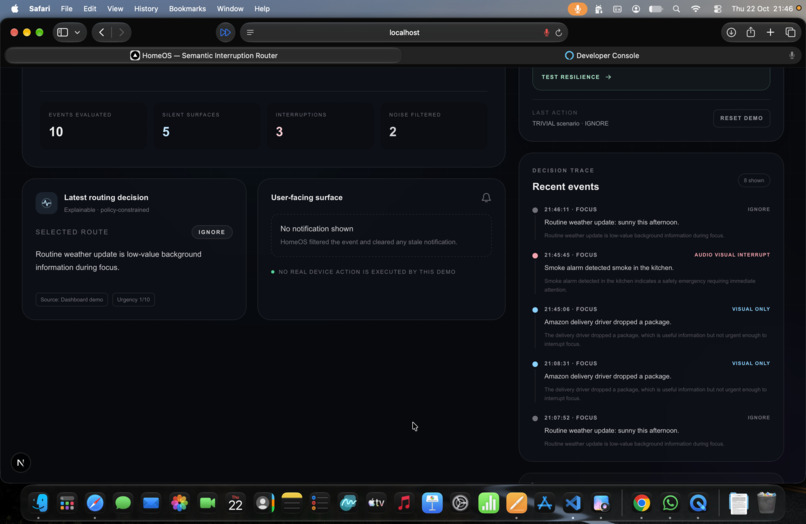Screen dimensions: 806x524
Task: Open Photos from the dock
Action: click(179, 503)
